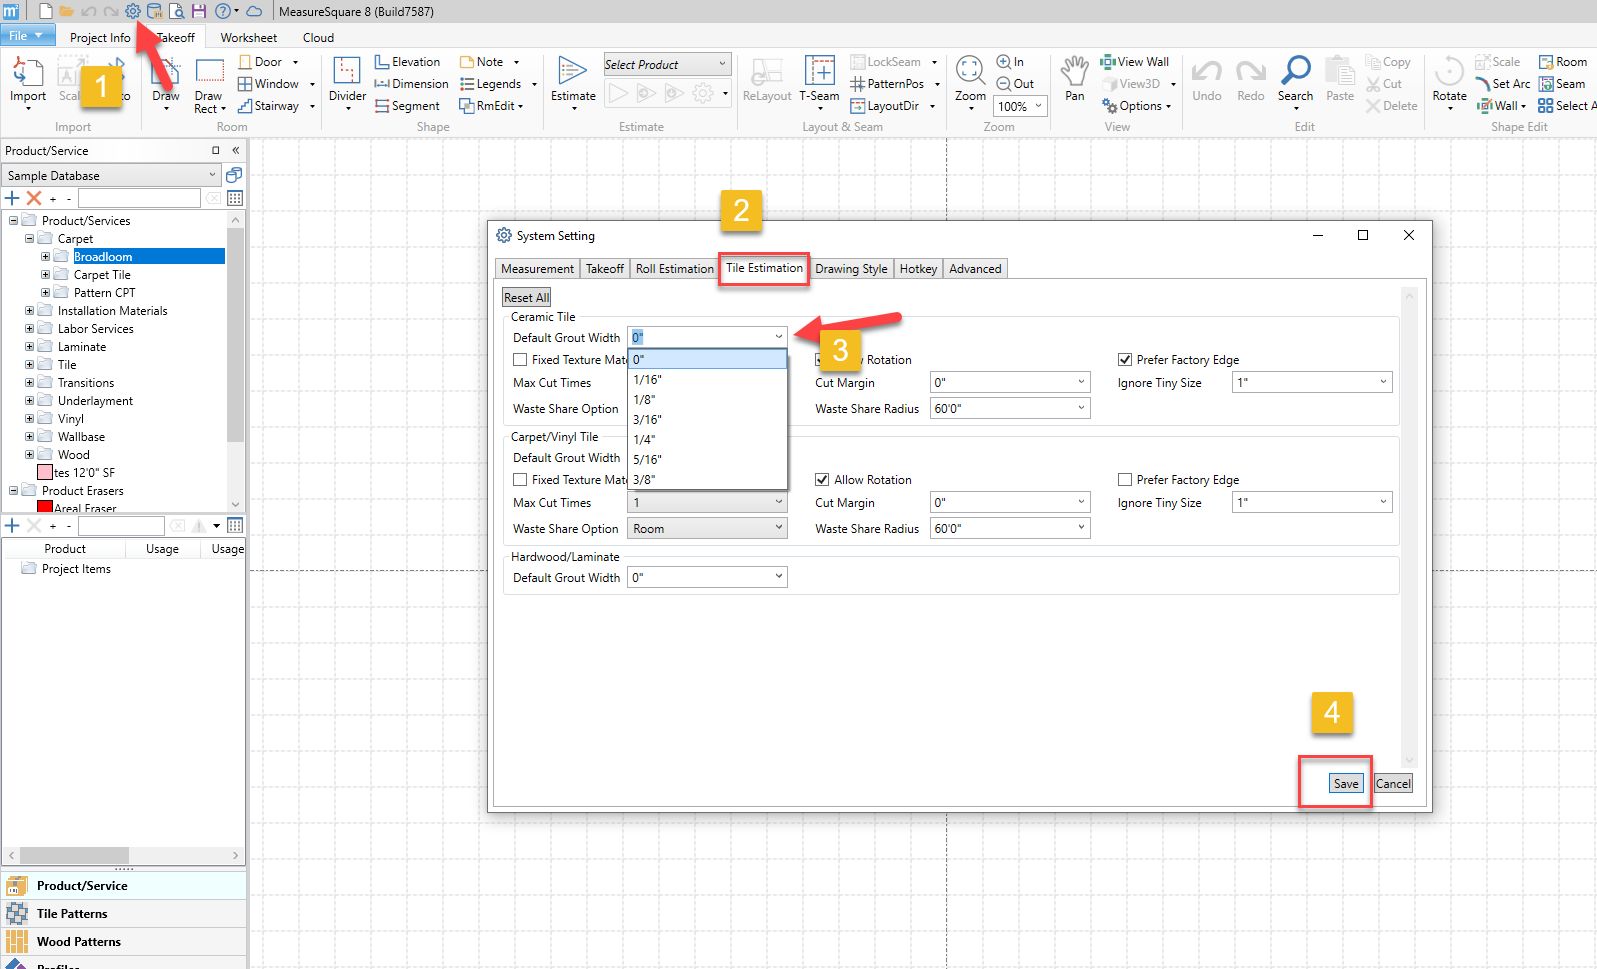The width and height of the screenshot is (1597, 969).
Task: Select the Draw Rect tool
Action: coord(209,86)
